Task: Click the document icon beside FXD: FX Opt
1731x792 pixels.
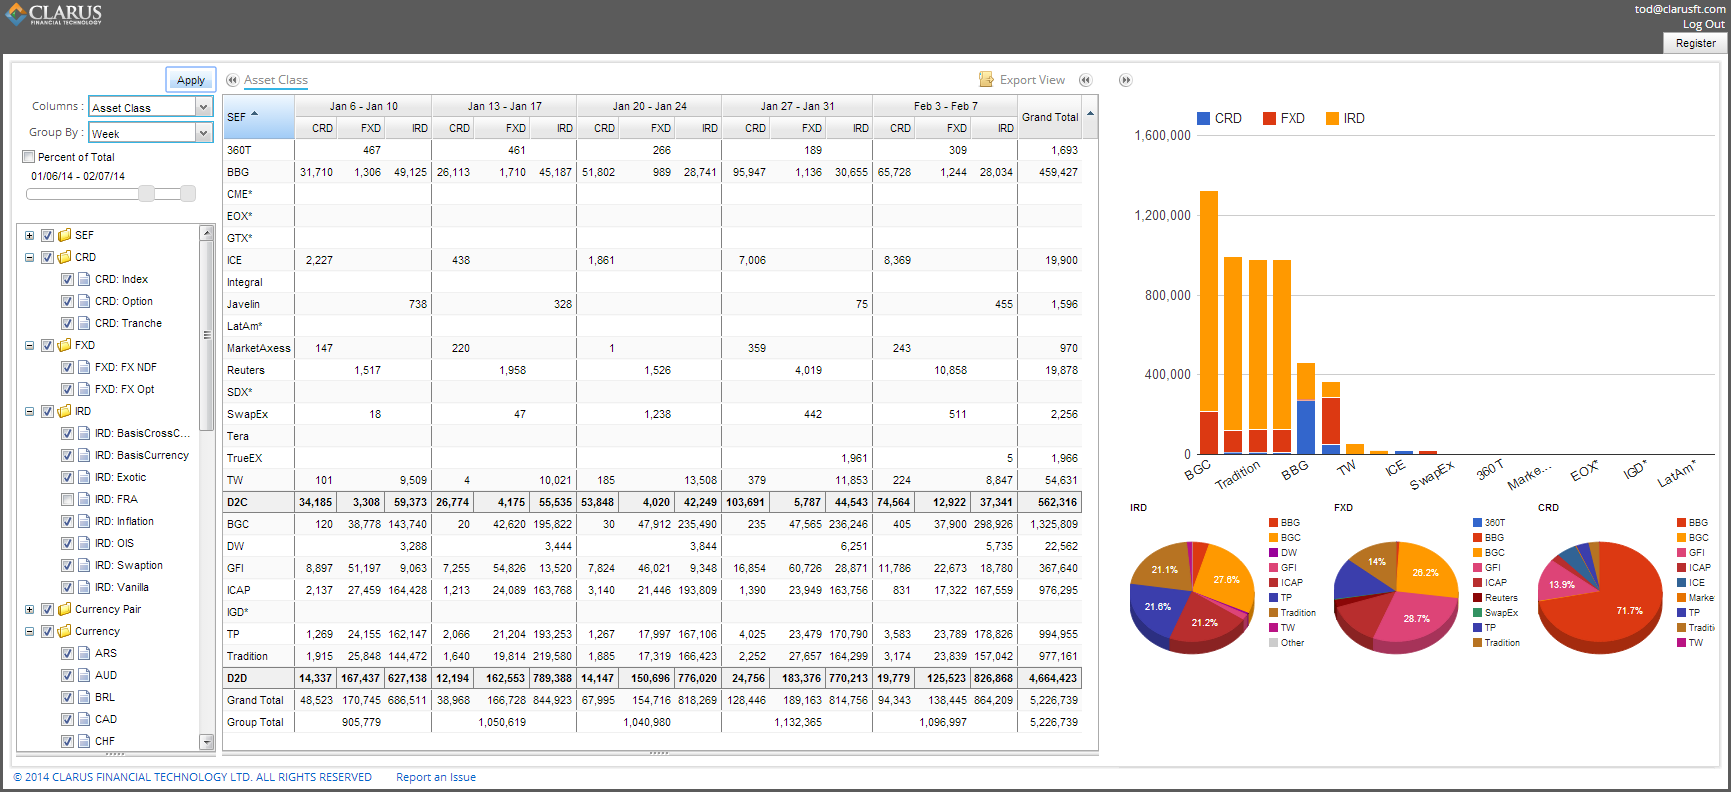Action: 84,389
